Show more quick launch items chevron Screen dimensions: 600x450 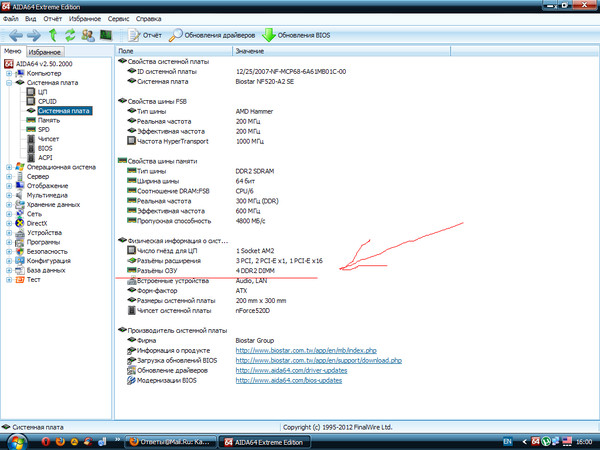117,439
